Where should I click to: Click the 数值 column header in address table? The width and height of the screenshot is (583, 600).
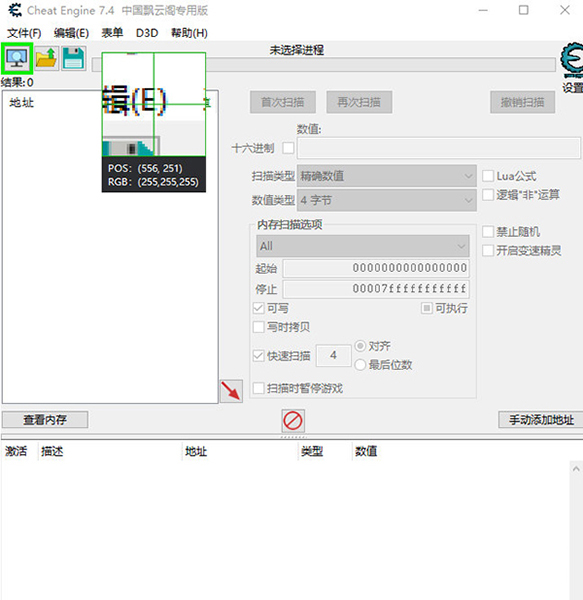(366, 452)
